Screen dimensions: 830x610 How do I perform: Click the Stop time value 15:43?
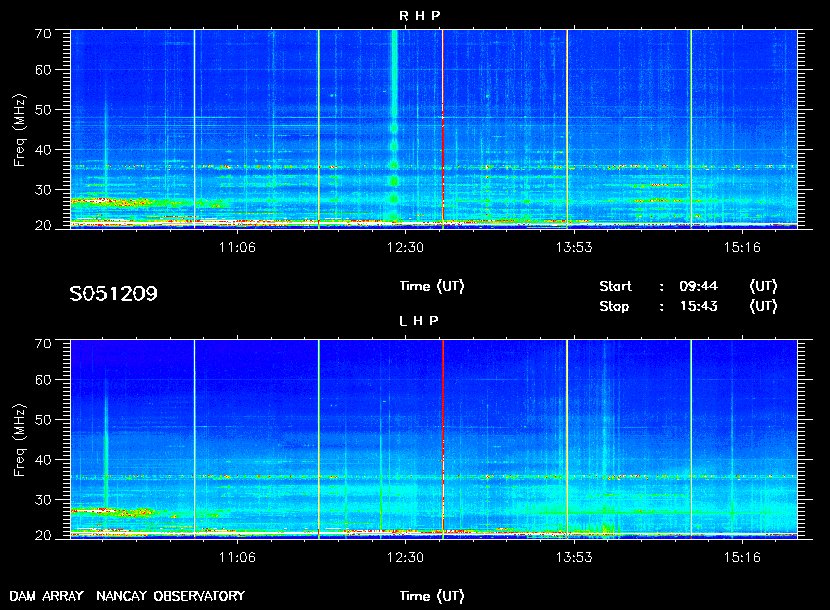tap(698, 307)
